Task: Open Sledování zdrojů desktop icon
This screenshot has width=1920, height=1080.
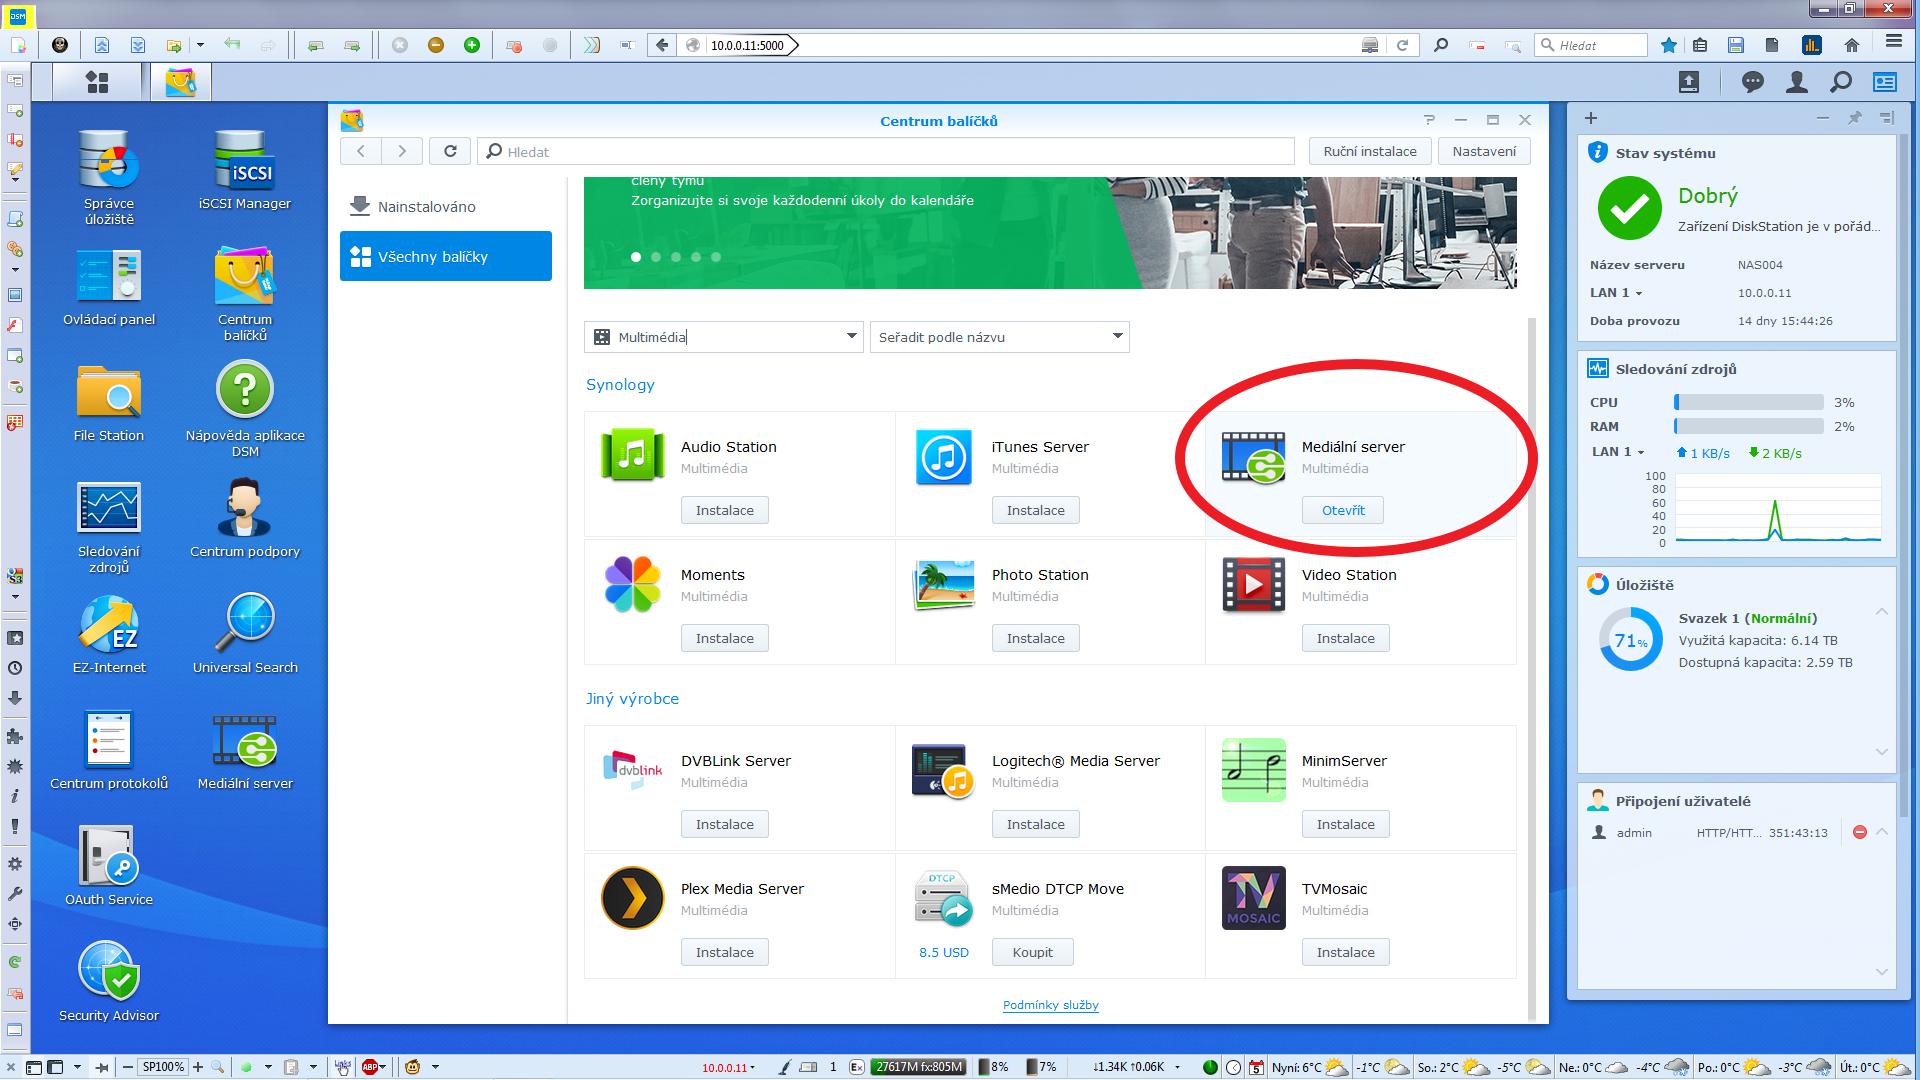Action: click(x=109, y=525)
